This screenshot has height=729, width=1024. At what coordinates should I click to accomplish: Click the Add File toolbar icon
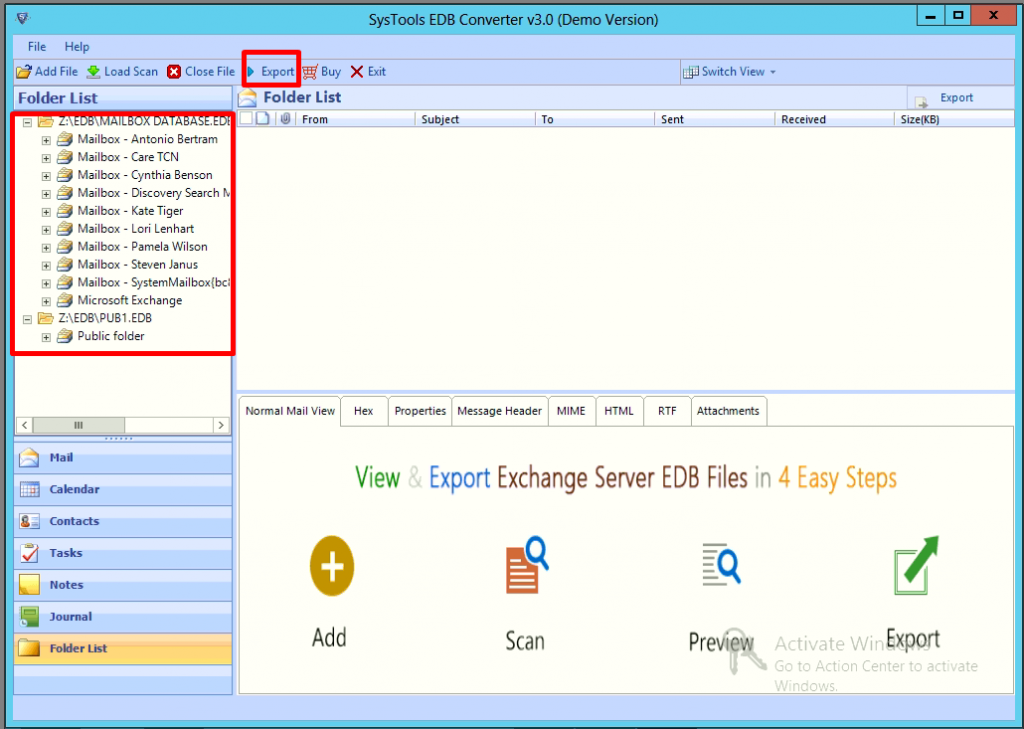[24, 72]
